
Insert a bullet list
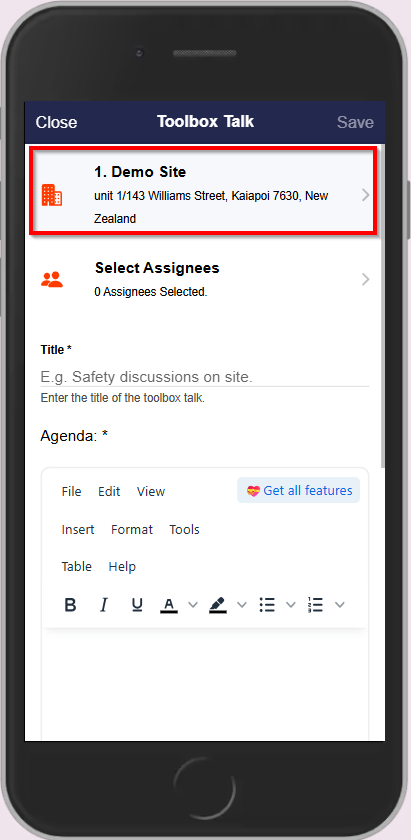point(267,605)
